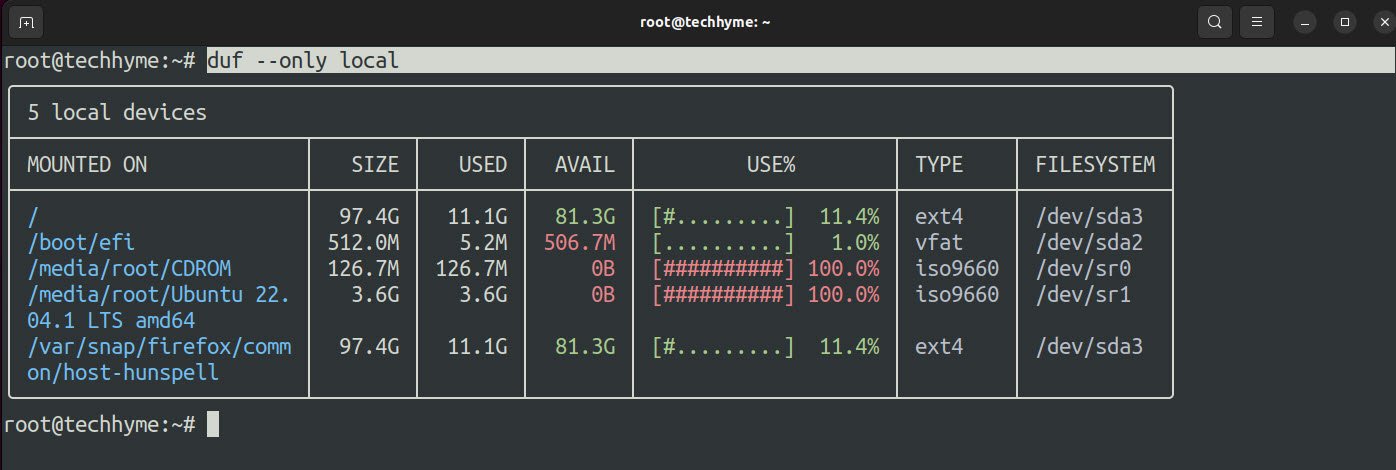Click the /boot/efi mount path

pos(81,242)
